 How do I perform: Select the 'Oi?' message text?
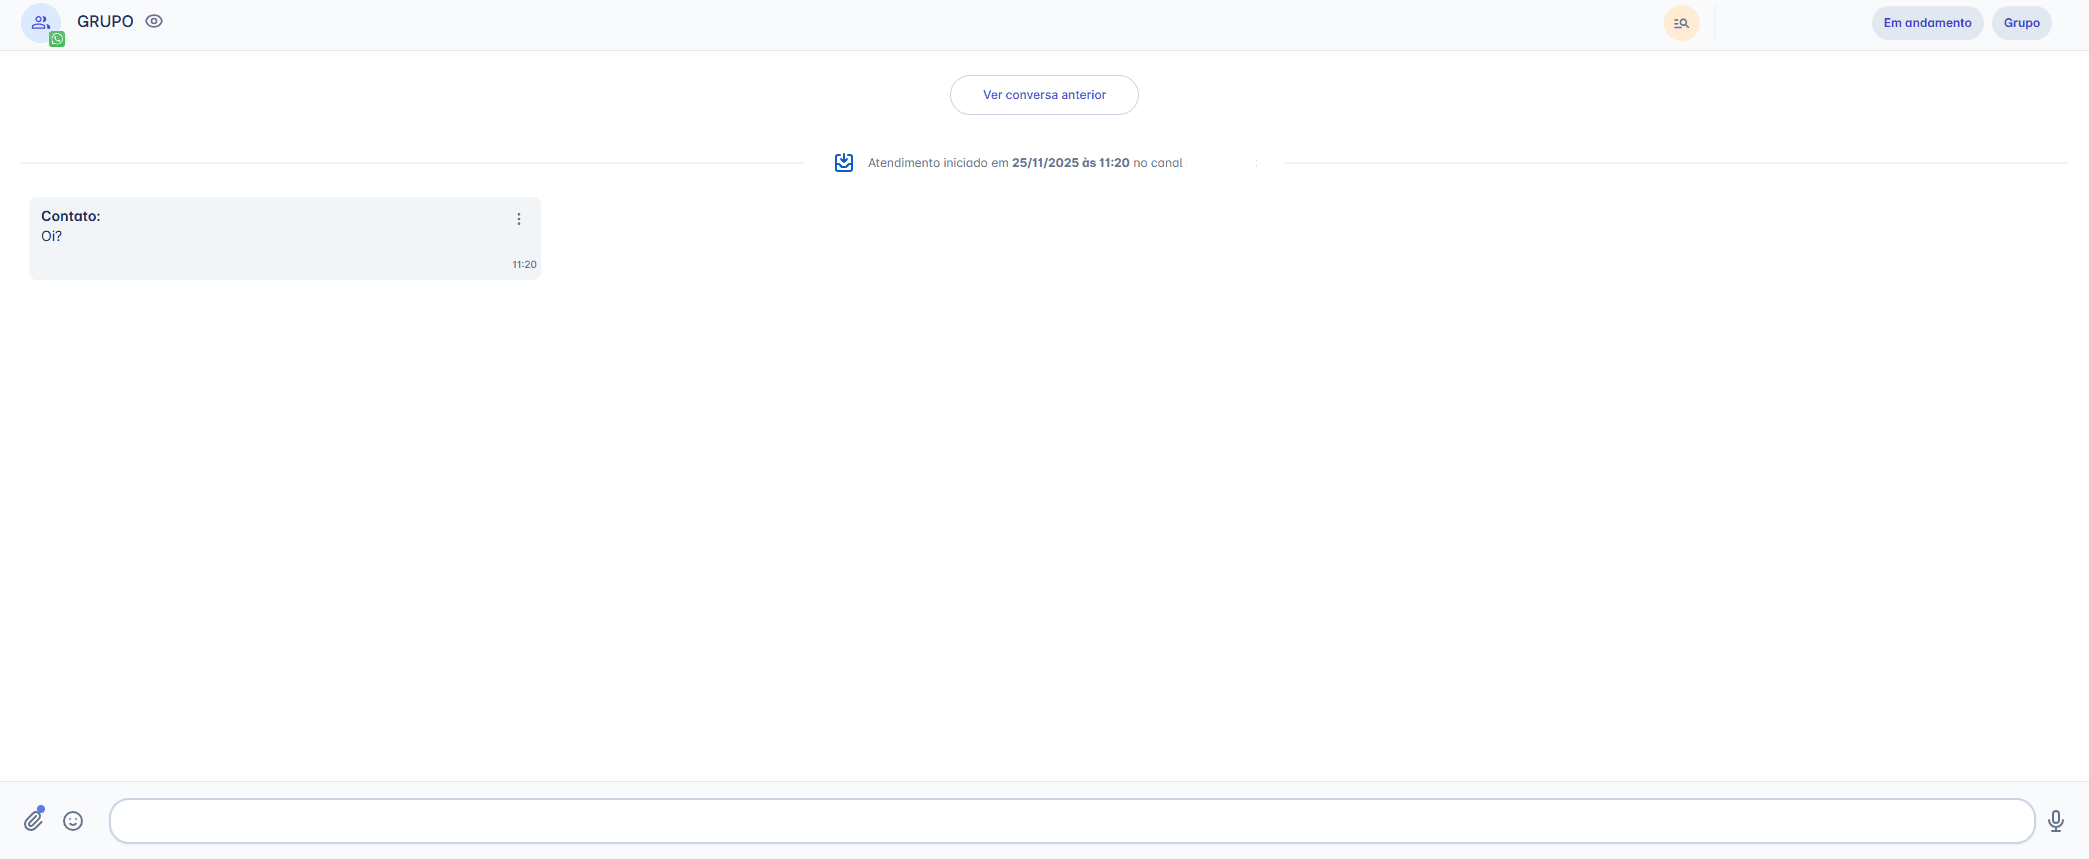[x=52, y=237]
